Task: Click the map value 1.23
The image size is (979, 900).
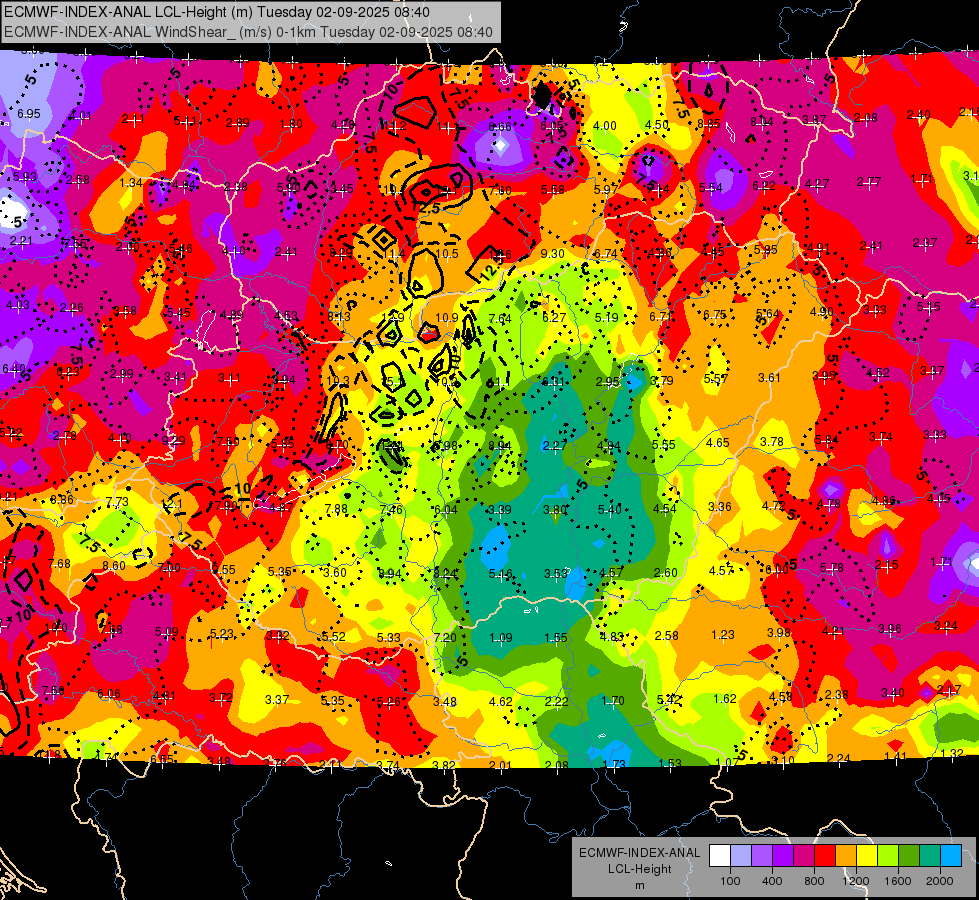Action: [x=722, y=635]
